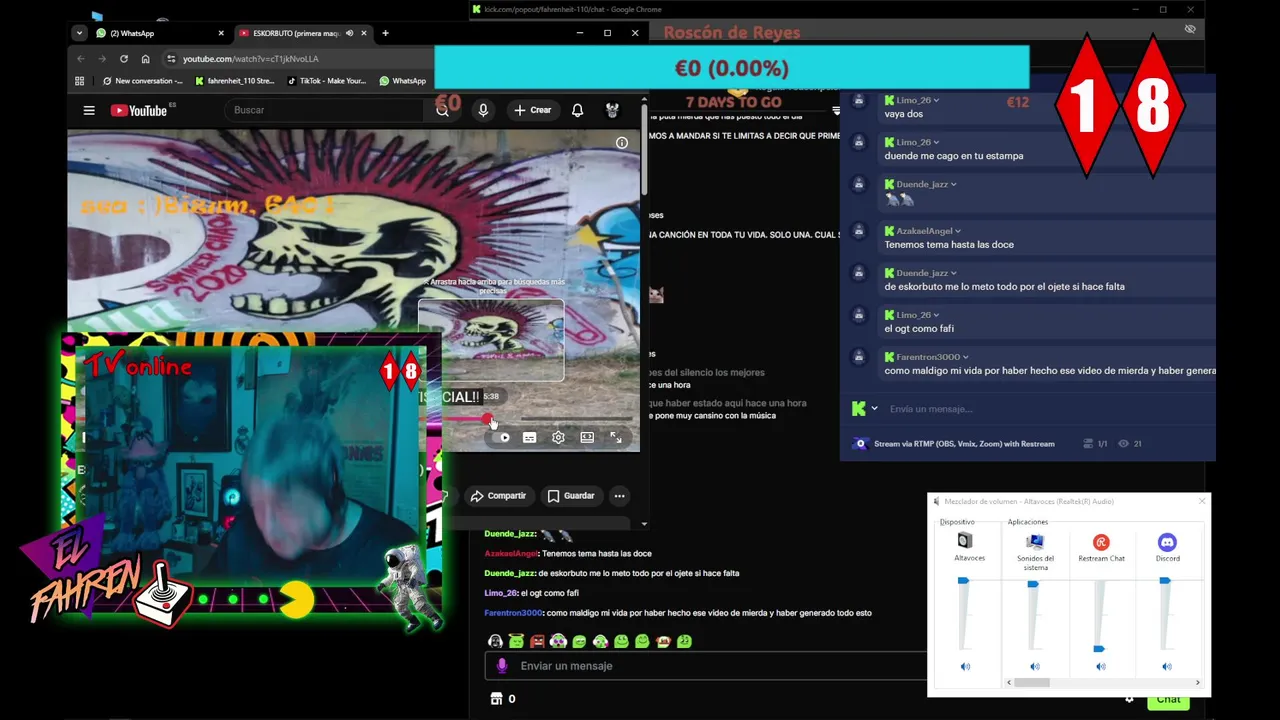Viewport: 1280px width, 720px height.
Task: Expand AzakaelAngel user chevron in Restream chat
Action: tap(958, 231)
